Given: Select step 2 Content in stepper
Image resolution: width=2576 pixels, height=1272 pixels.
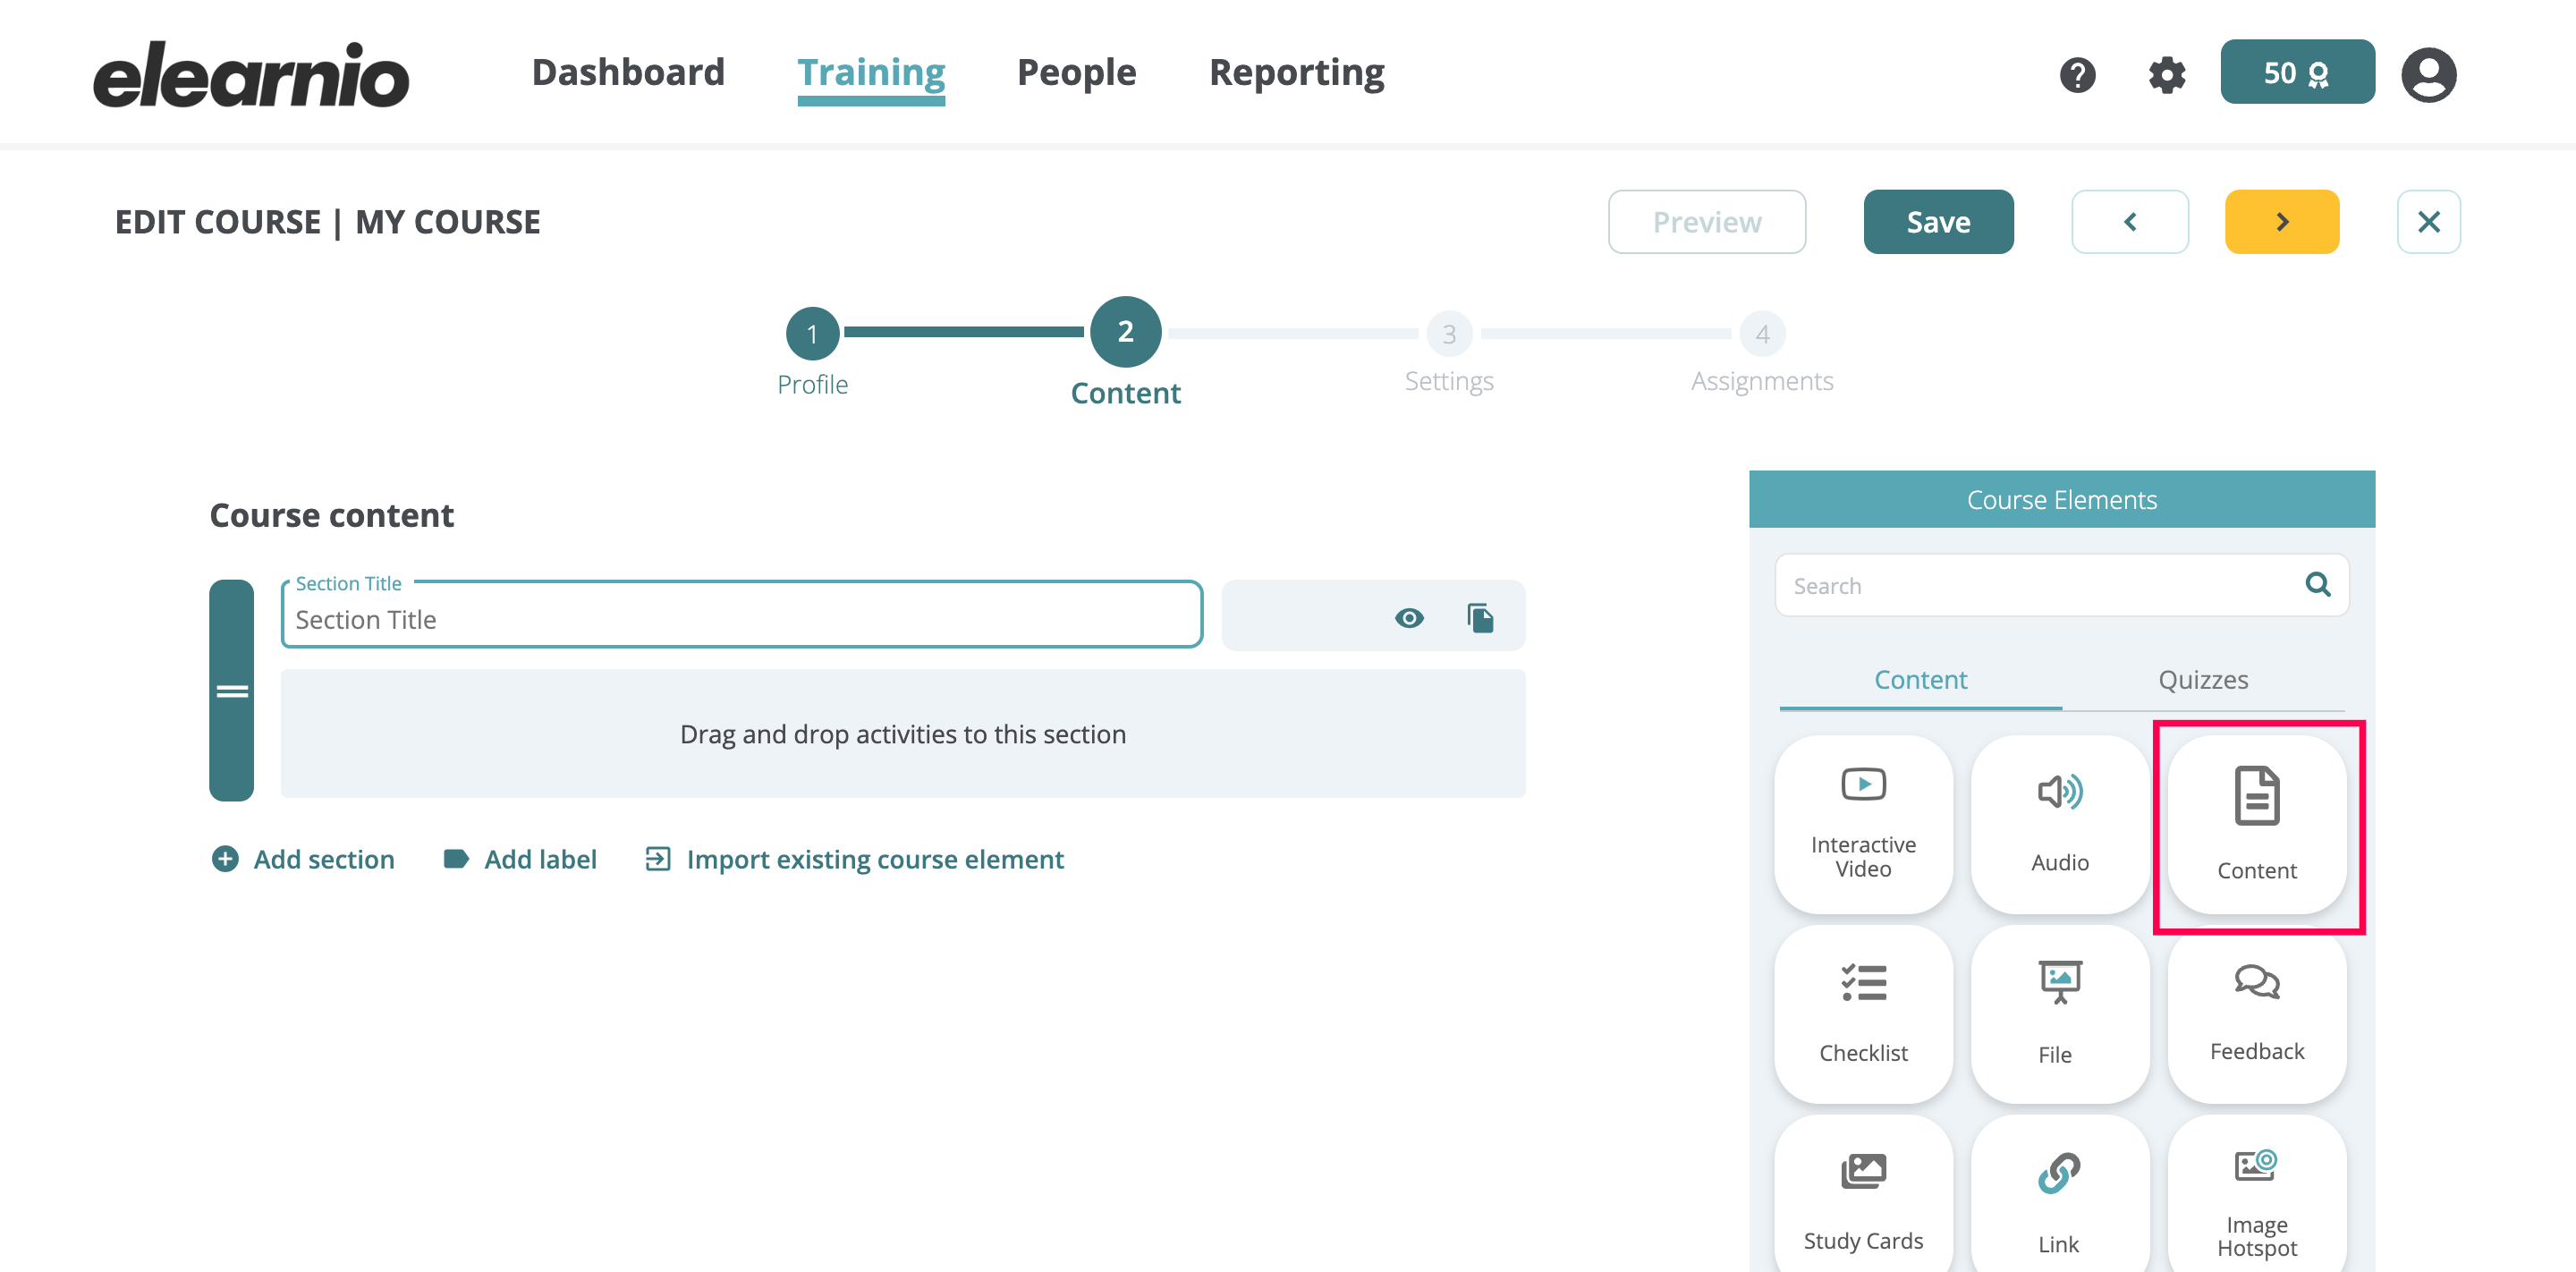Looking at the screenshot, I should click(1125, 331).
